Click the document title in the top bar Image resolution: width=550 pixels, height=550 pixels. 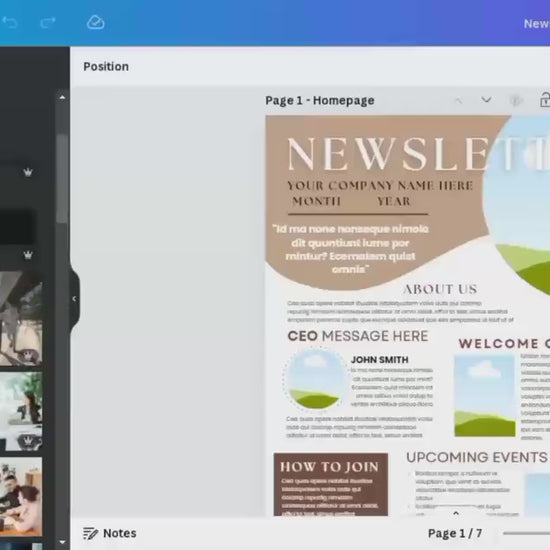537,24
